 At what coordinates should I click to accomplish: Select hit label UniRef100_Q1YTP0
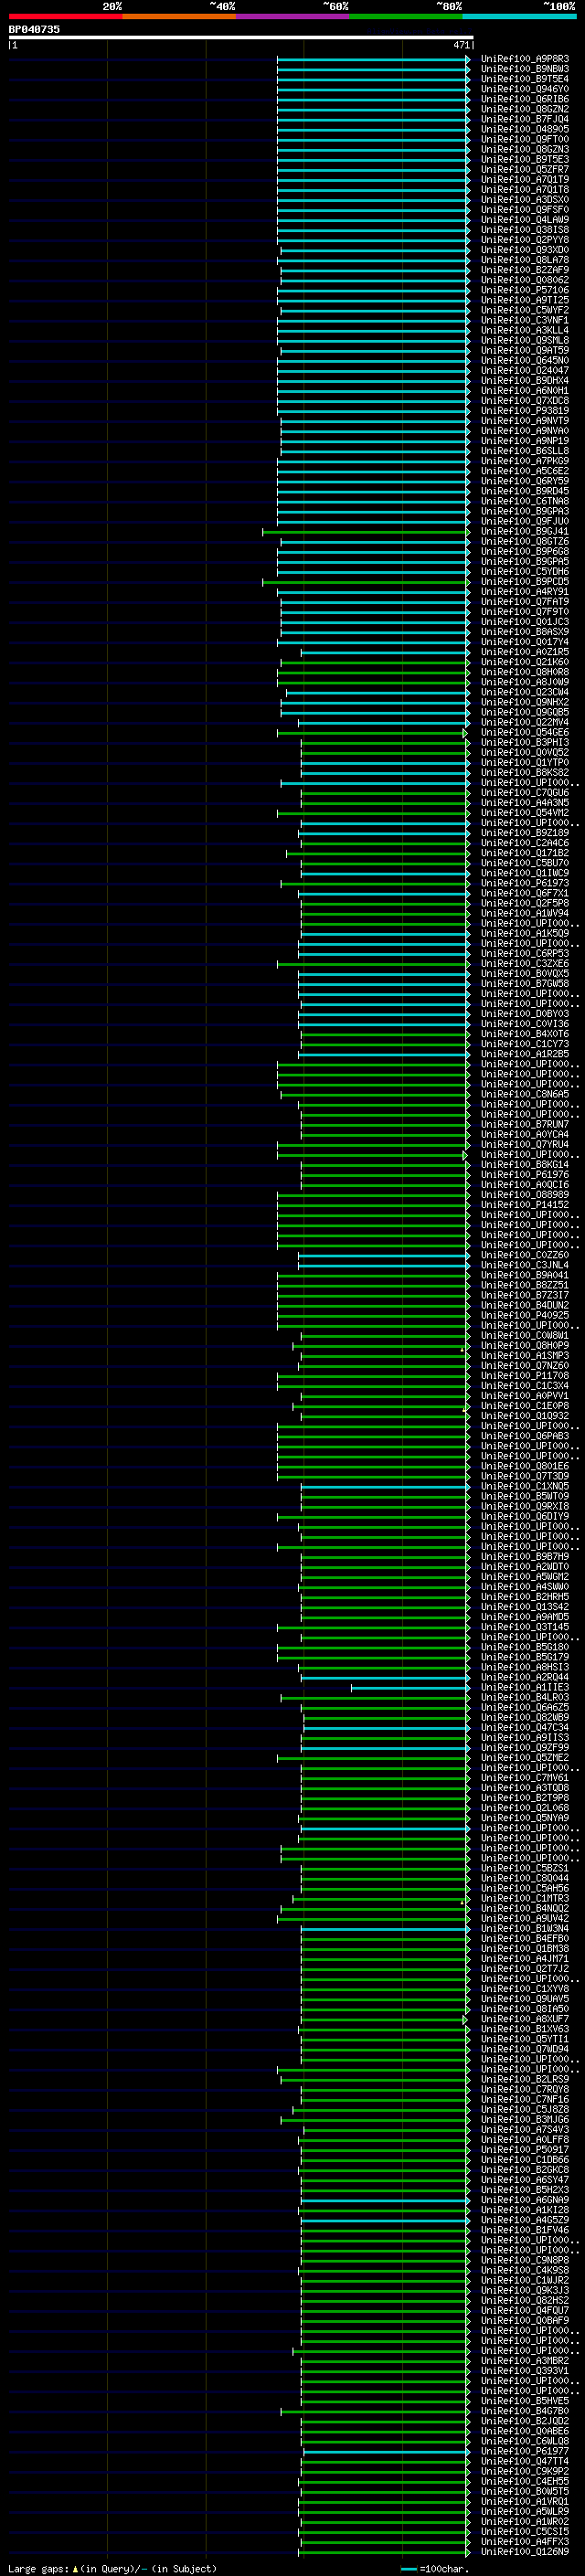click(524, 763)
